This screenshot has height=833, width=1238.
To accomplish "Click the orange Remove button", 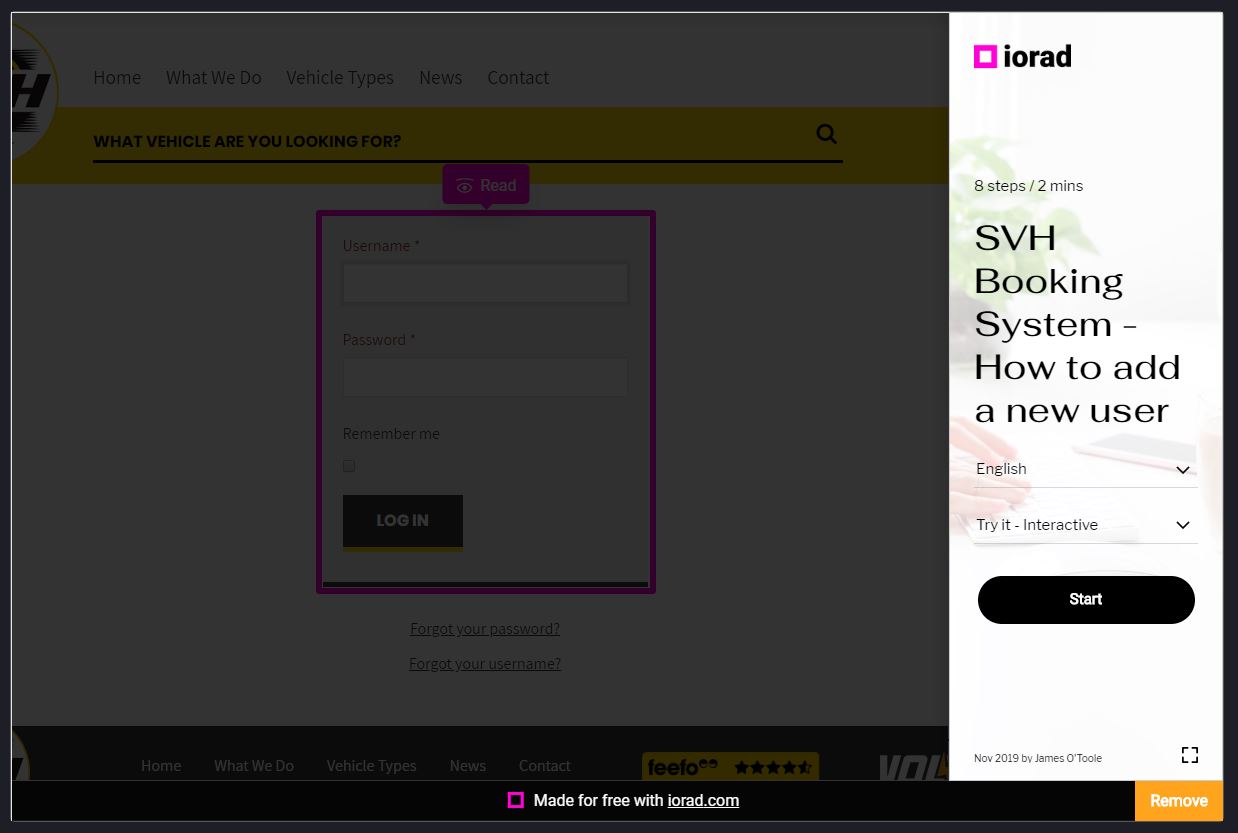I will tap(1178, 800).
